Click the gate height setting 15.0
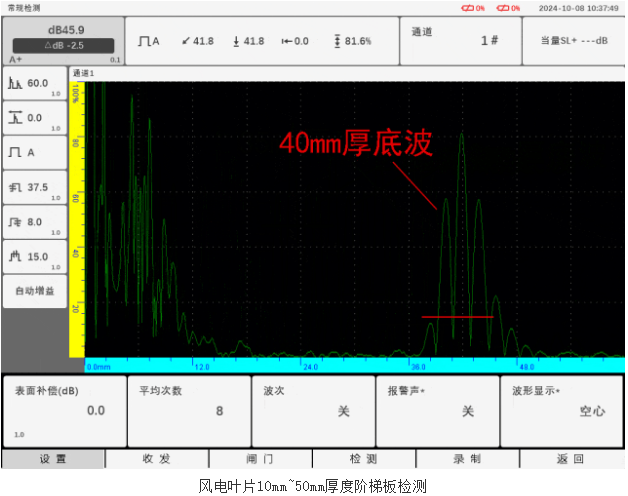 [35, 257]
